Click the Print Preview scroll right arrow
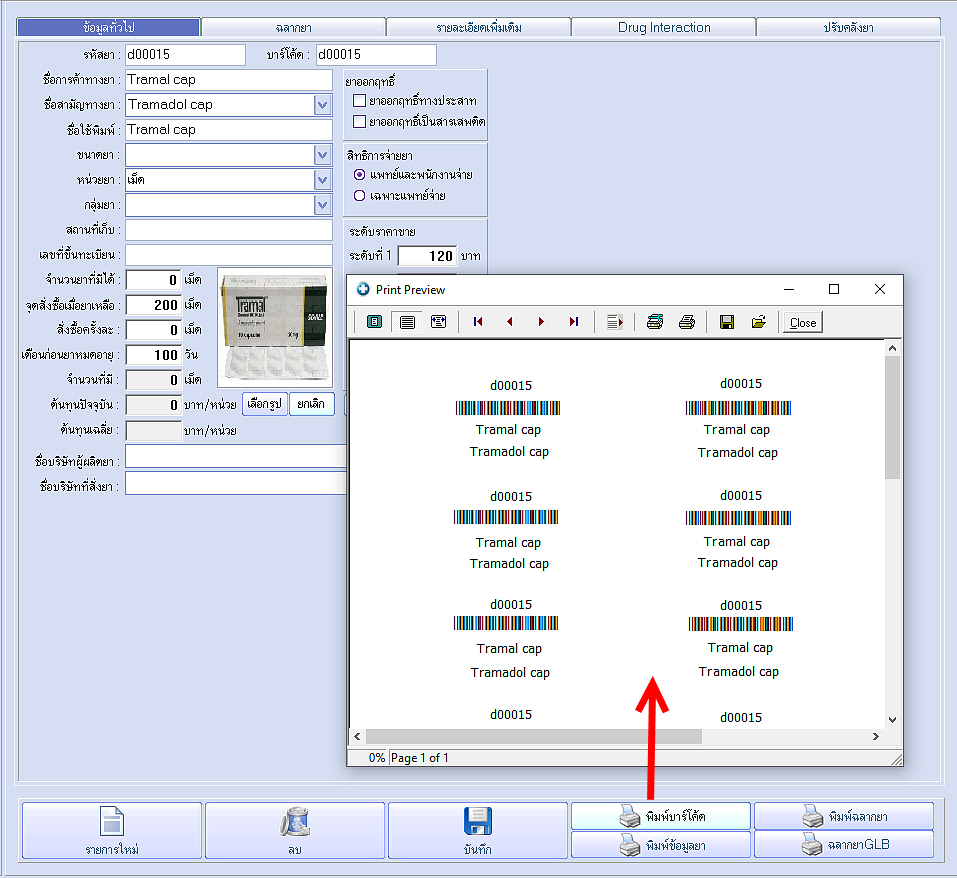This screenshot has width=957, height=878. [x=876, y=736]
